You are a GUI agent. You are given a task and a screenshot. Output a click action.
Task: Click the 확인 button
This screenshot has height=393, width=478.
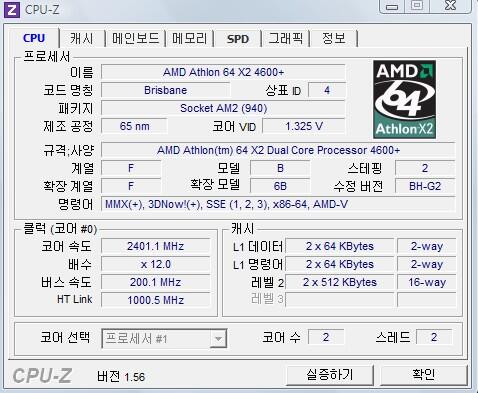(424, 375)
